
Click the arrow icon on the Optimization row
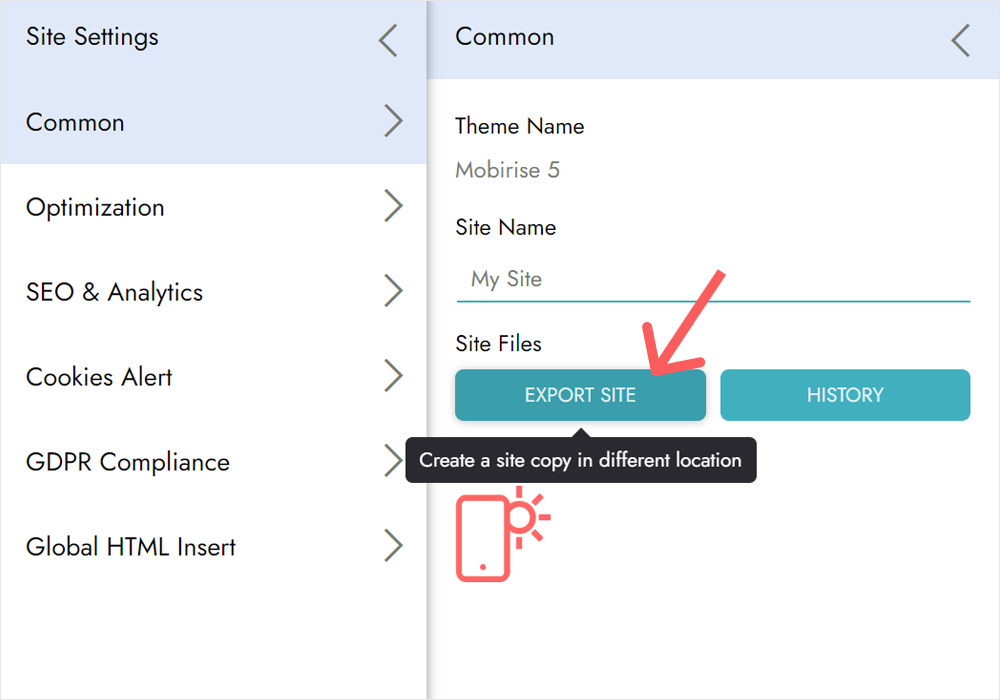[393, 207]
